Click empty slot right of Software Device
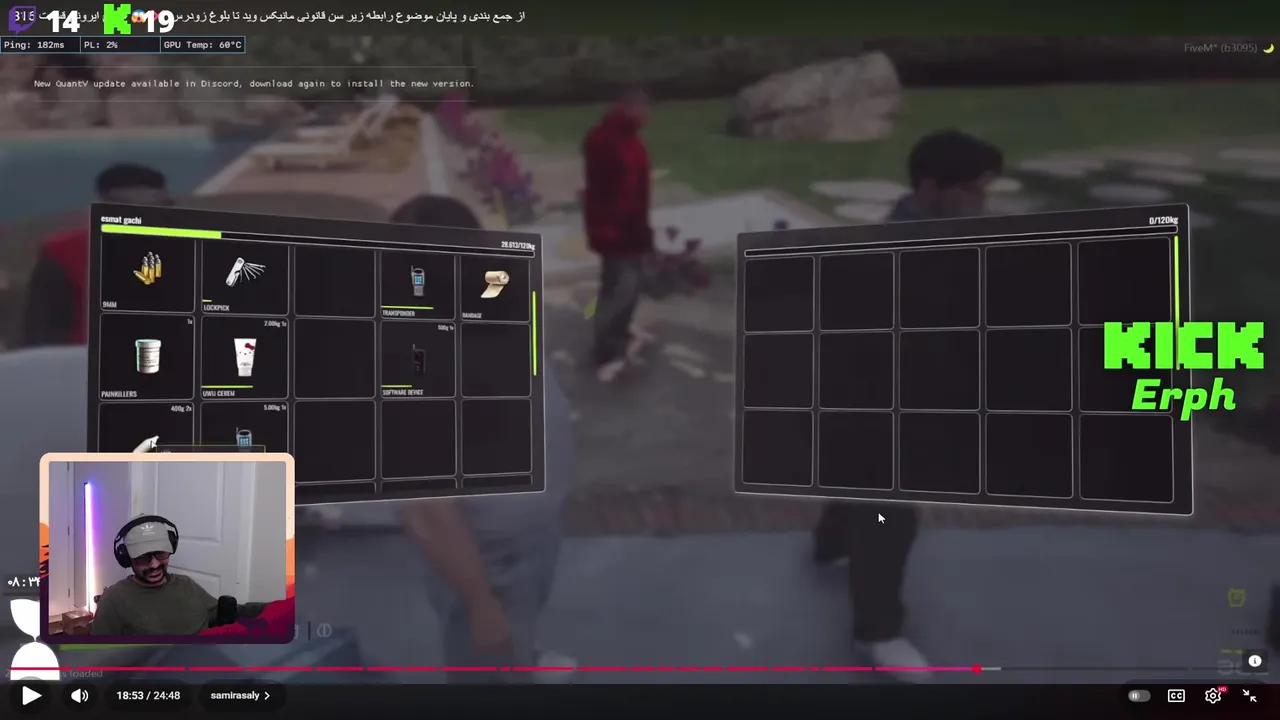Image resolution: width=1280 pixels, height=720 pixels. (x=495, y=361)
